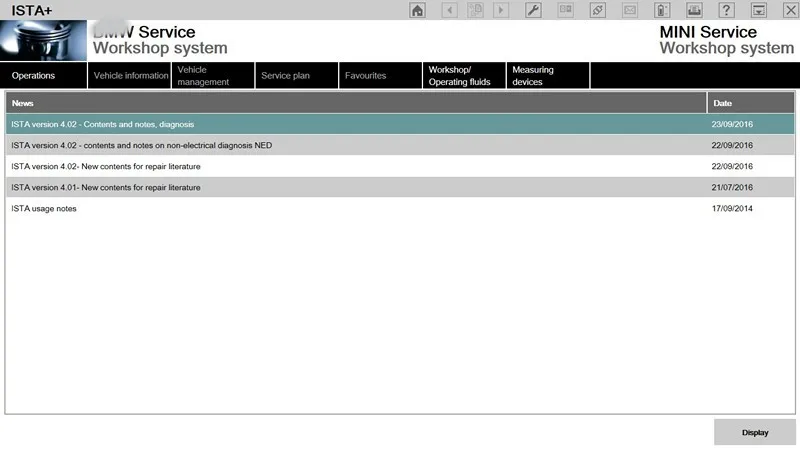The width and height of the screenshot is (800, 449).
Task: Click the MINI Service heading
Action: coord(708,32)
